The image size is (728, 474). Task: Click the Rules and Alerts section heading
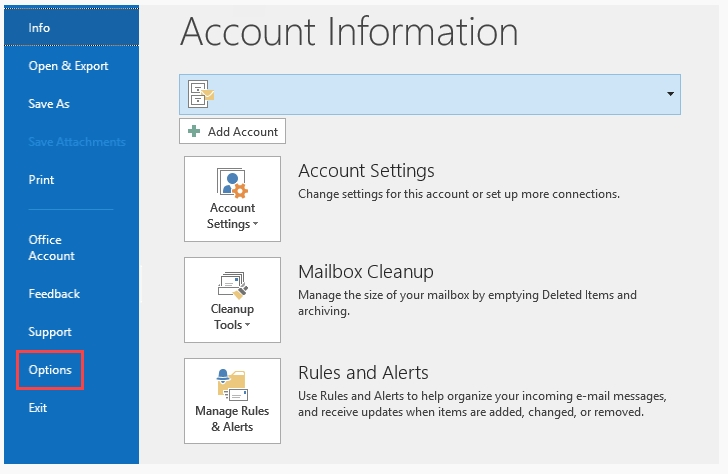tap(363, 372)
